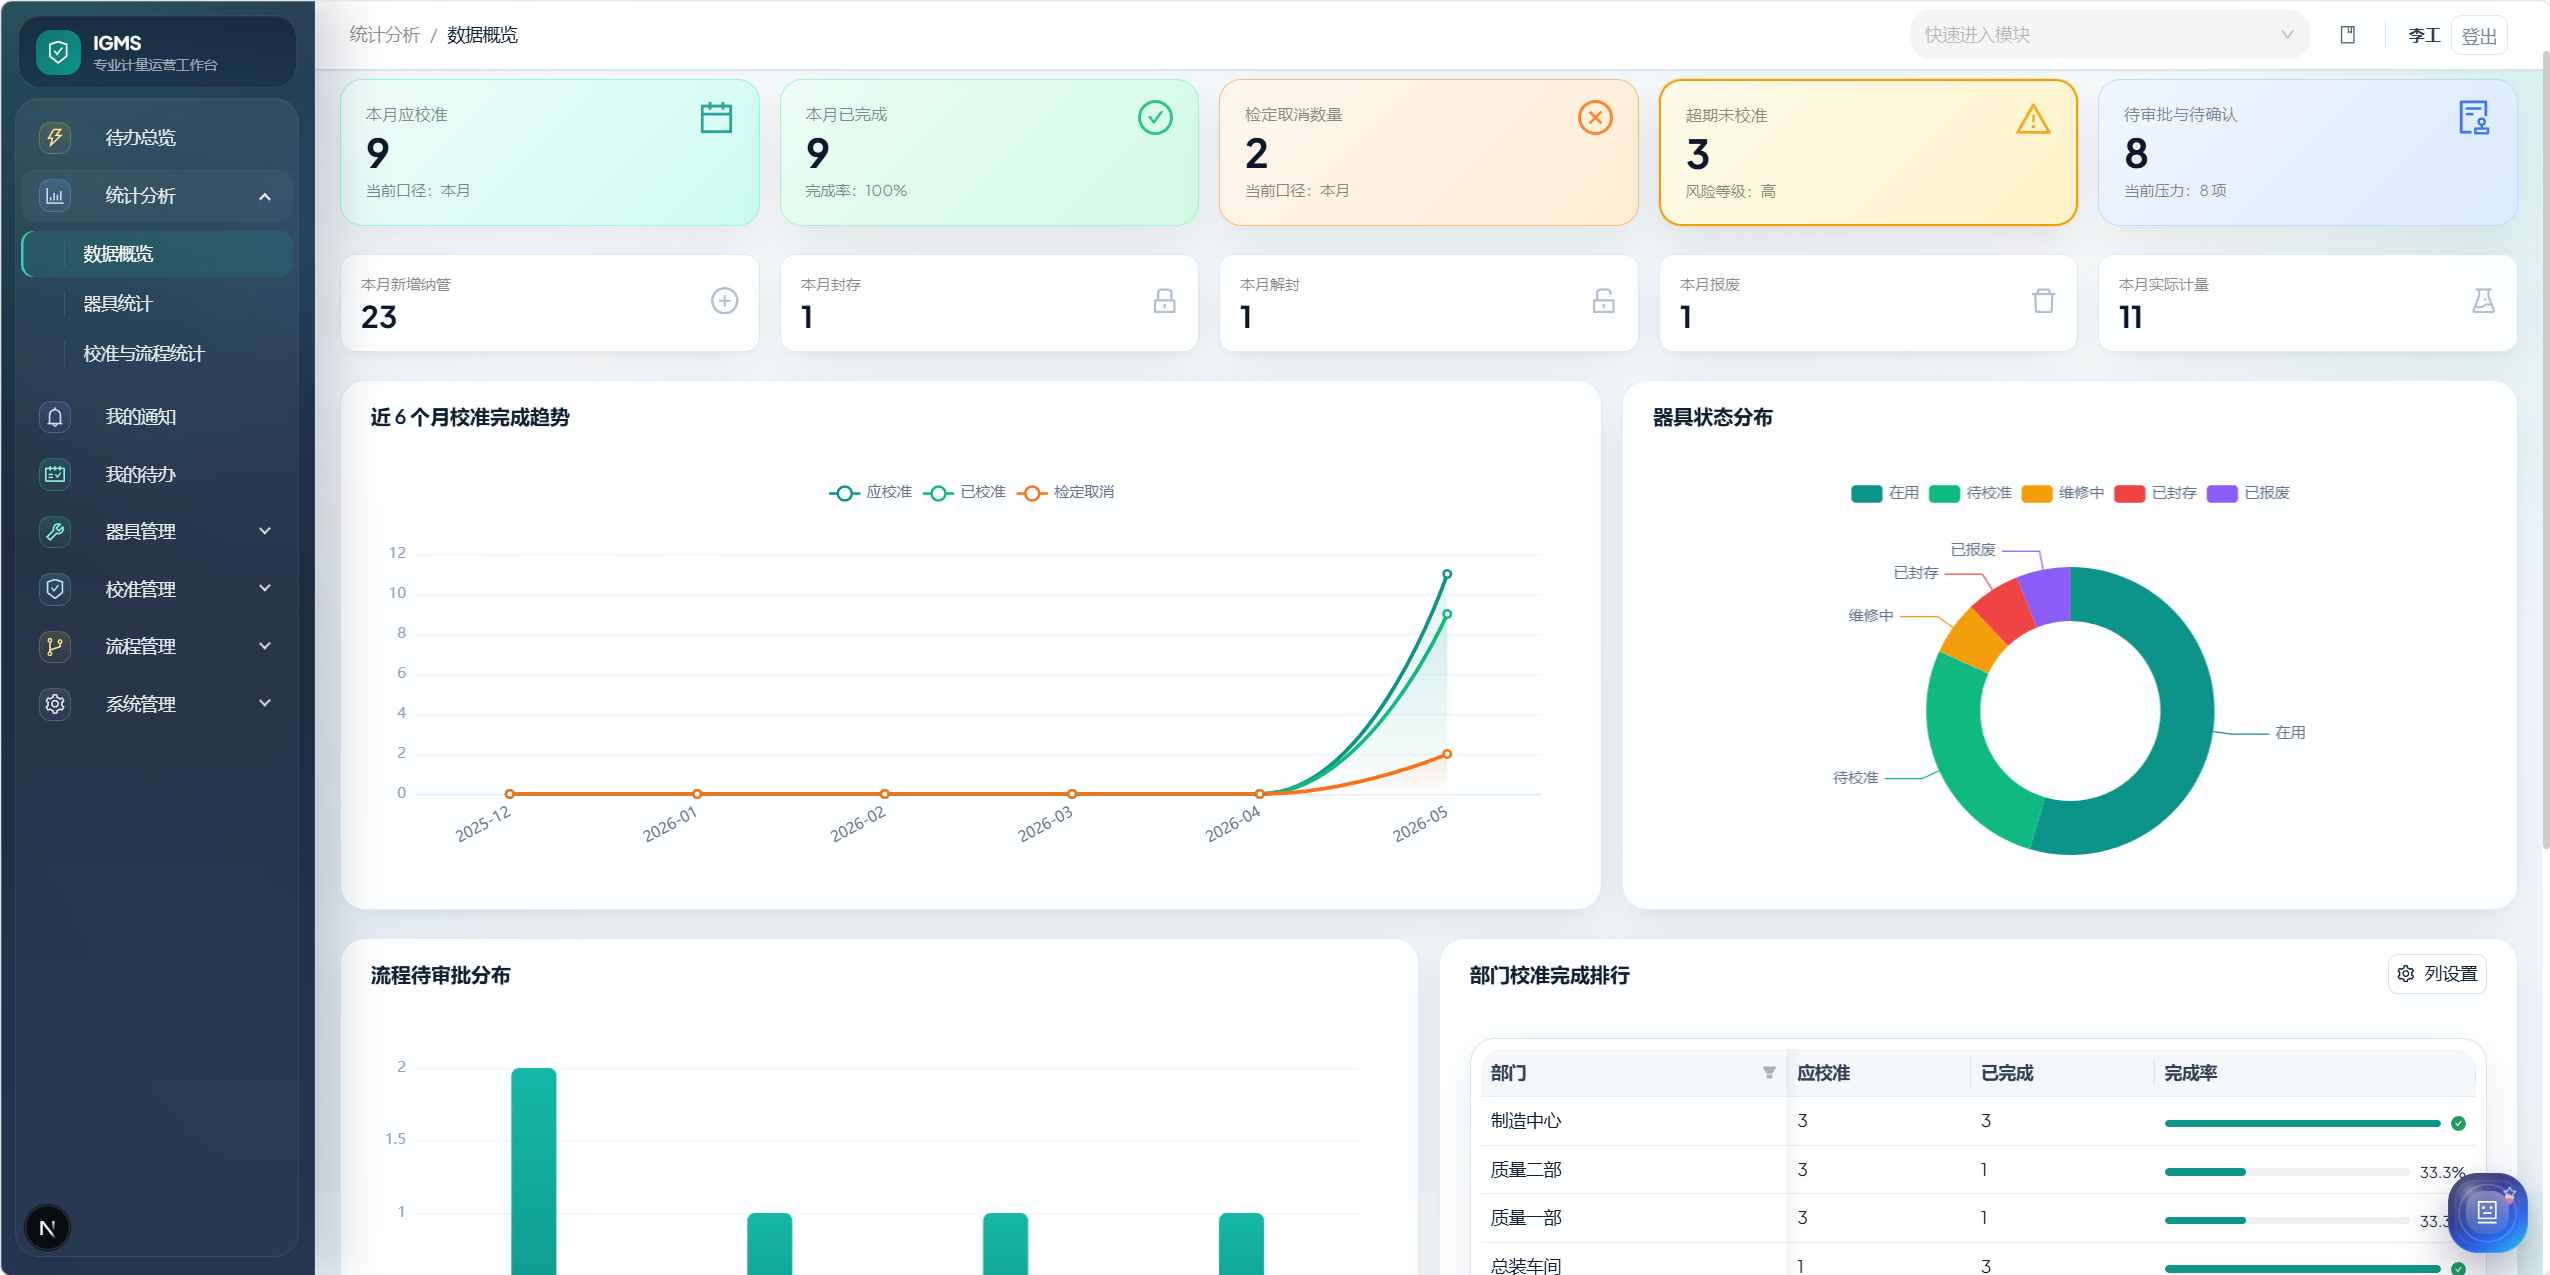2550x1275 pixels.
Task: Click the lightning icon beside 待办总览
Action: (55, 137)
